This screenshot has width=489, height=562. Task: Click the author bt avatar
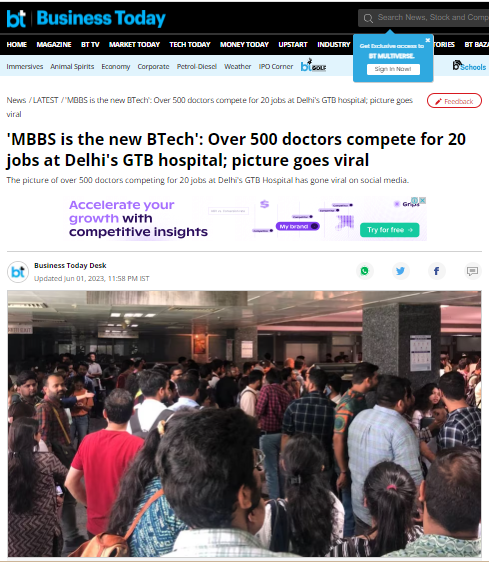18,272
